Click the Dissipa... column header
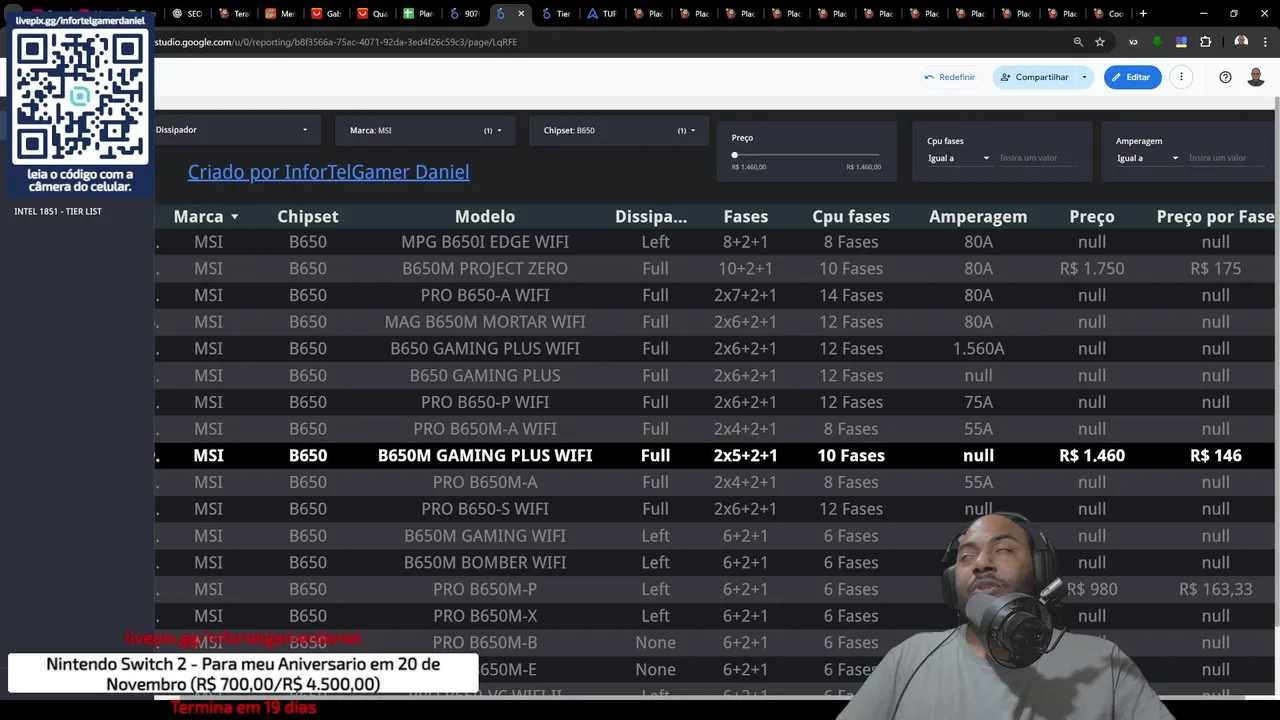1280x720 pixels. [x=651, y=216]
